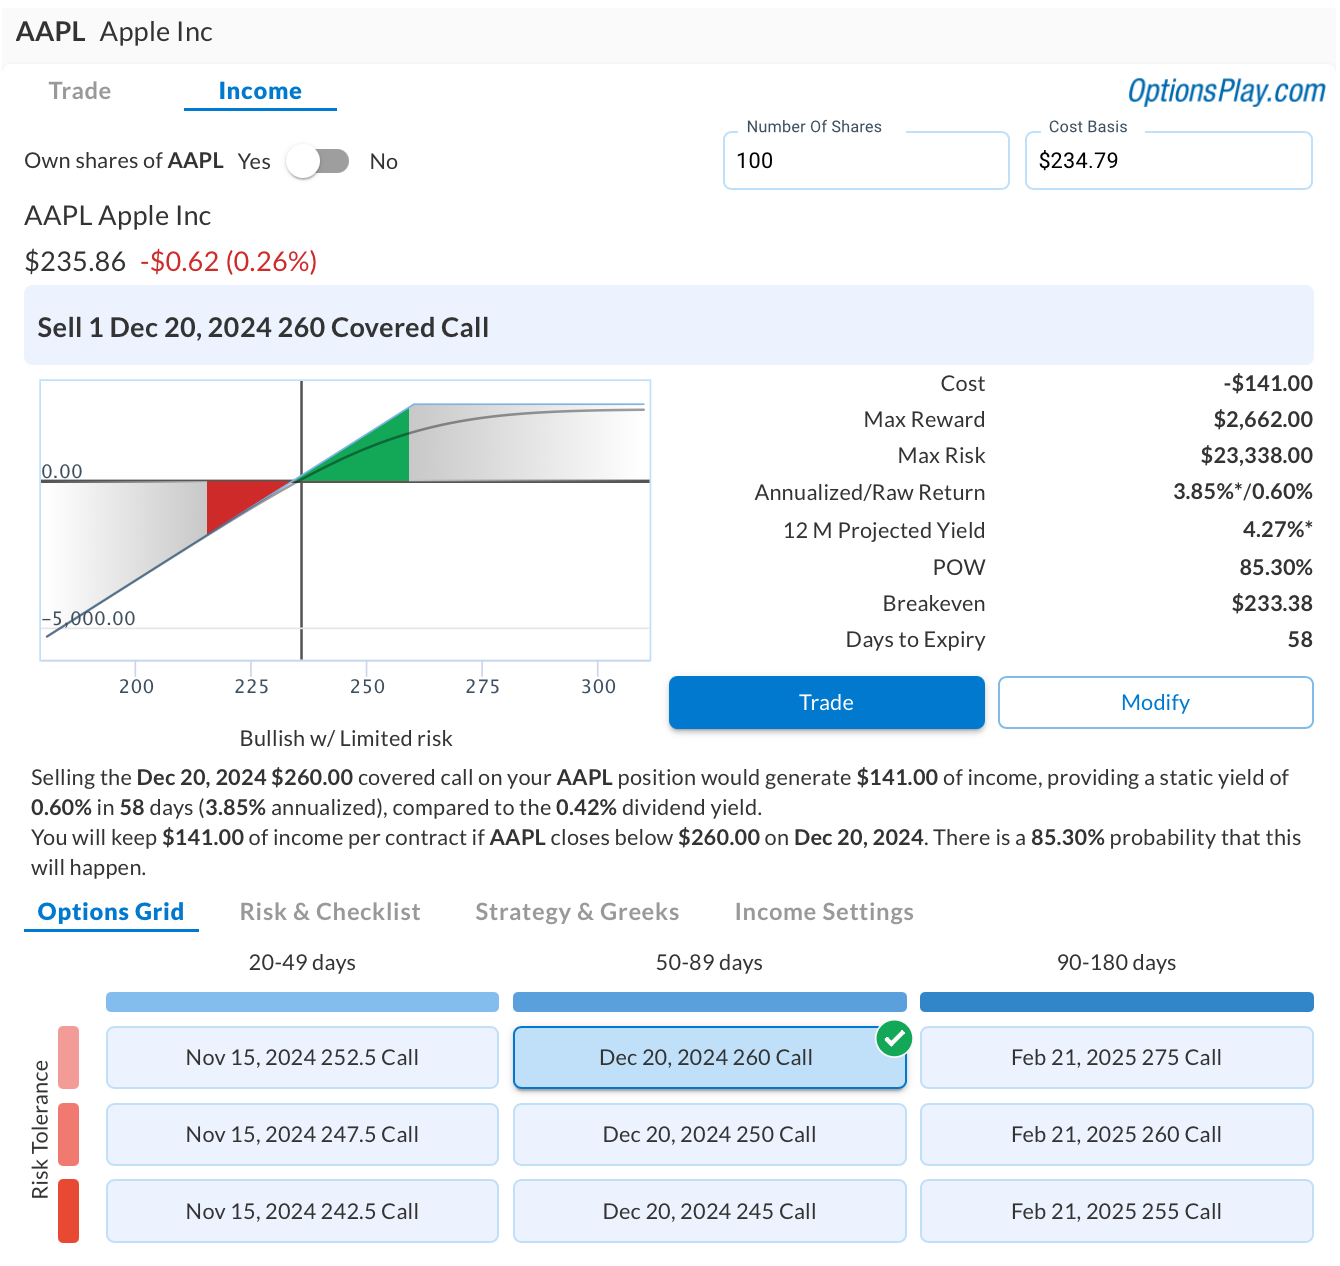Click the Cost value -$141.00
The image size is (1340, 1266).
(1268, 383)
